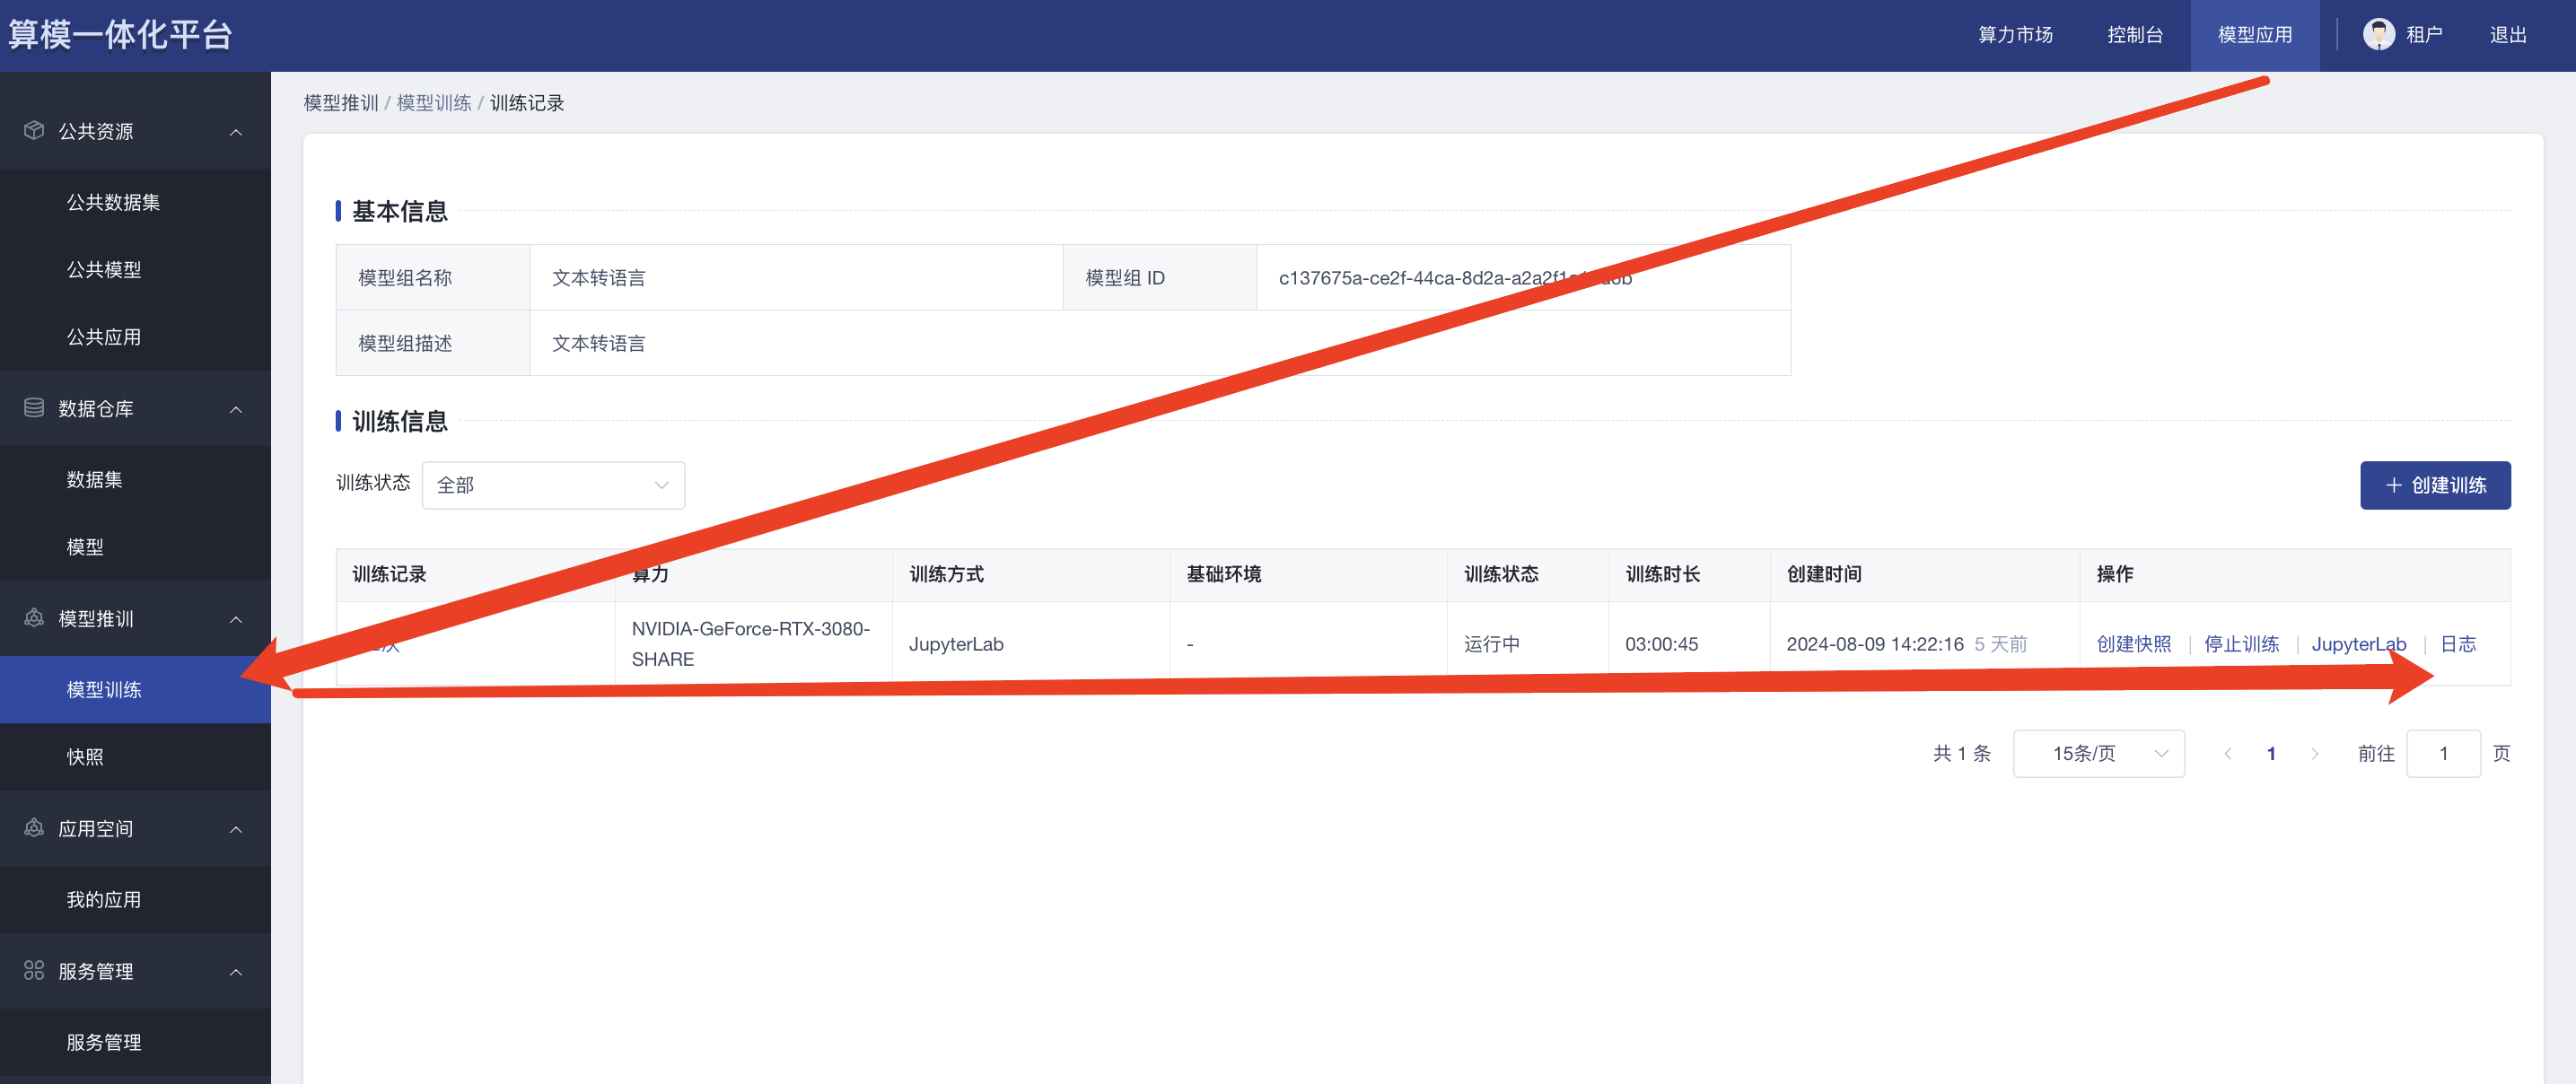Switch to 算力市场 top tab
This screenshot has width=2576, height=1084.
tap(2014, 35)
